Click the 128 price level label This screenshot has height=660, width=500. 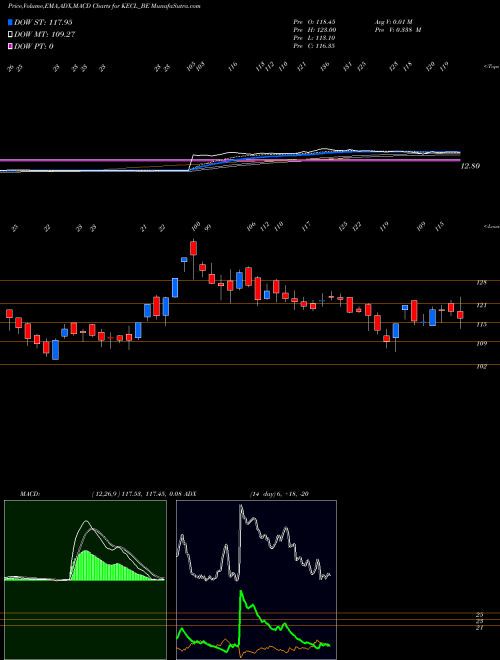[x=482, y=282]
